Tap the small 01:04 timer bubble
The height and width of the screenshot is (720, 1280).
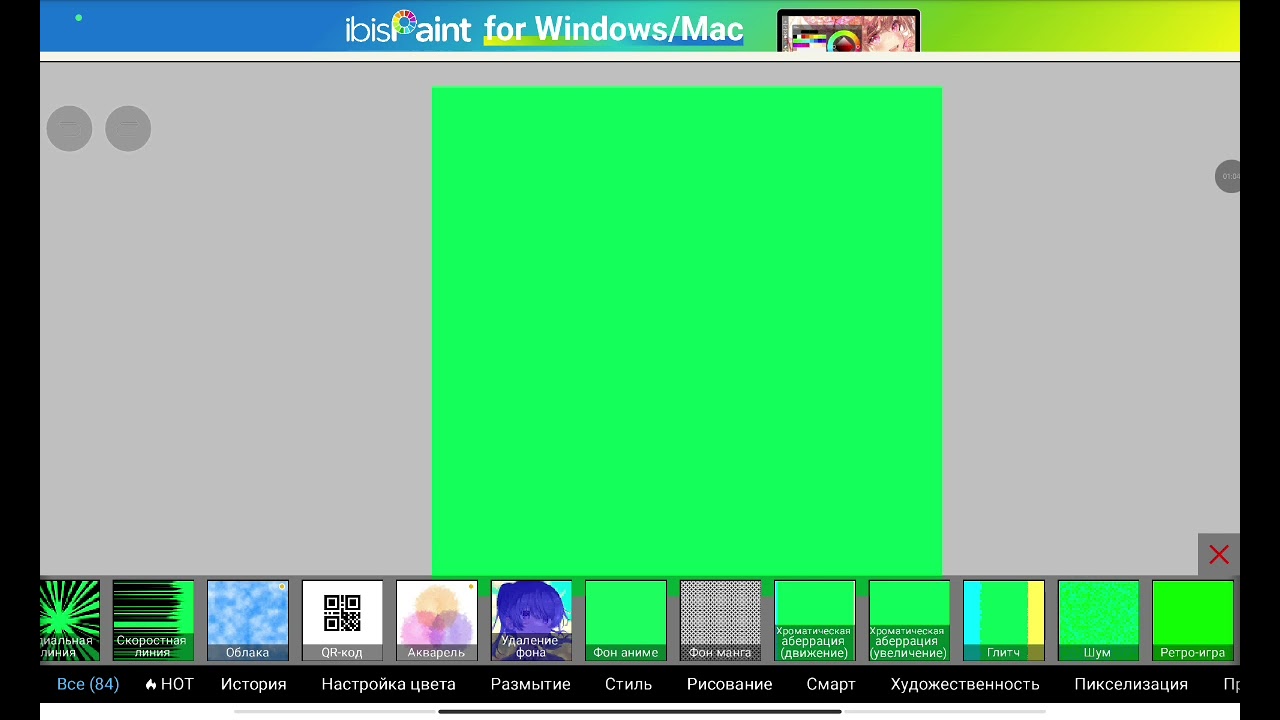click(x=1228, y=176)
